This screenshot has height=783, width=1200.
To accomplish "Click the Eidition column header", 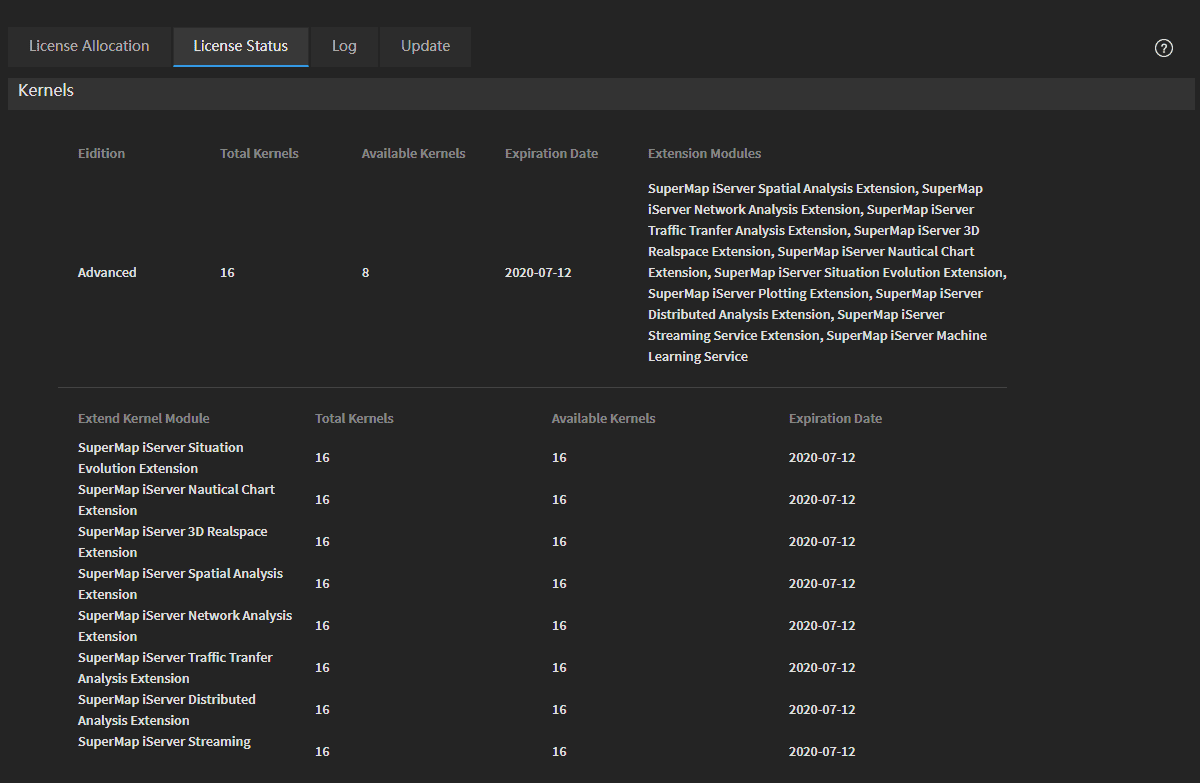I will (x=101, y=154).
